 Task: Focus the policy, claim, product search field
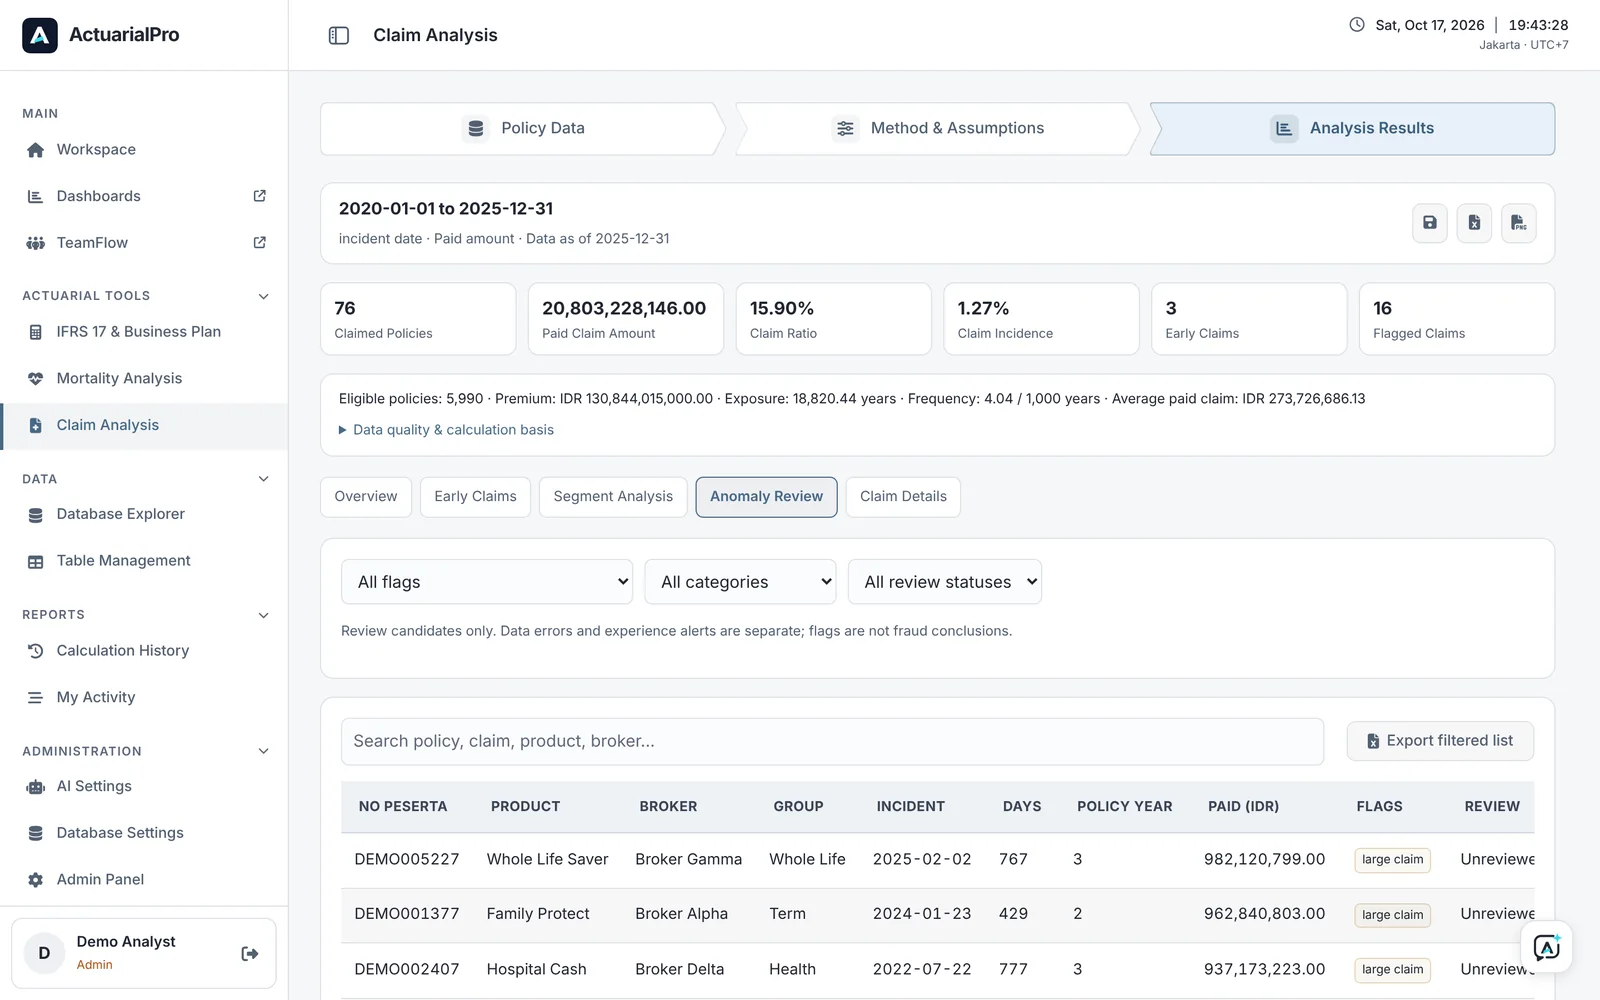click(x=832, y=742)
